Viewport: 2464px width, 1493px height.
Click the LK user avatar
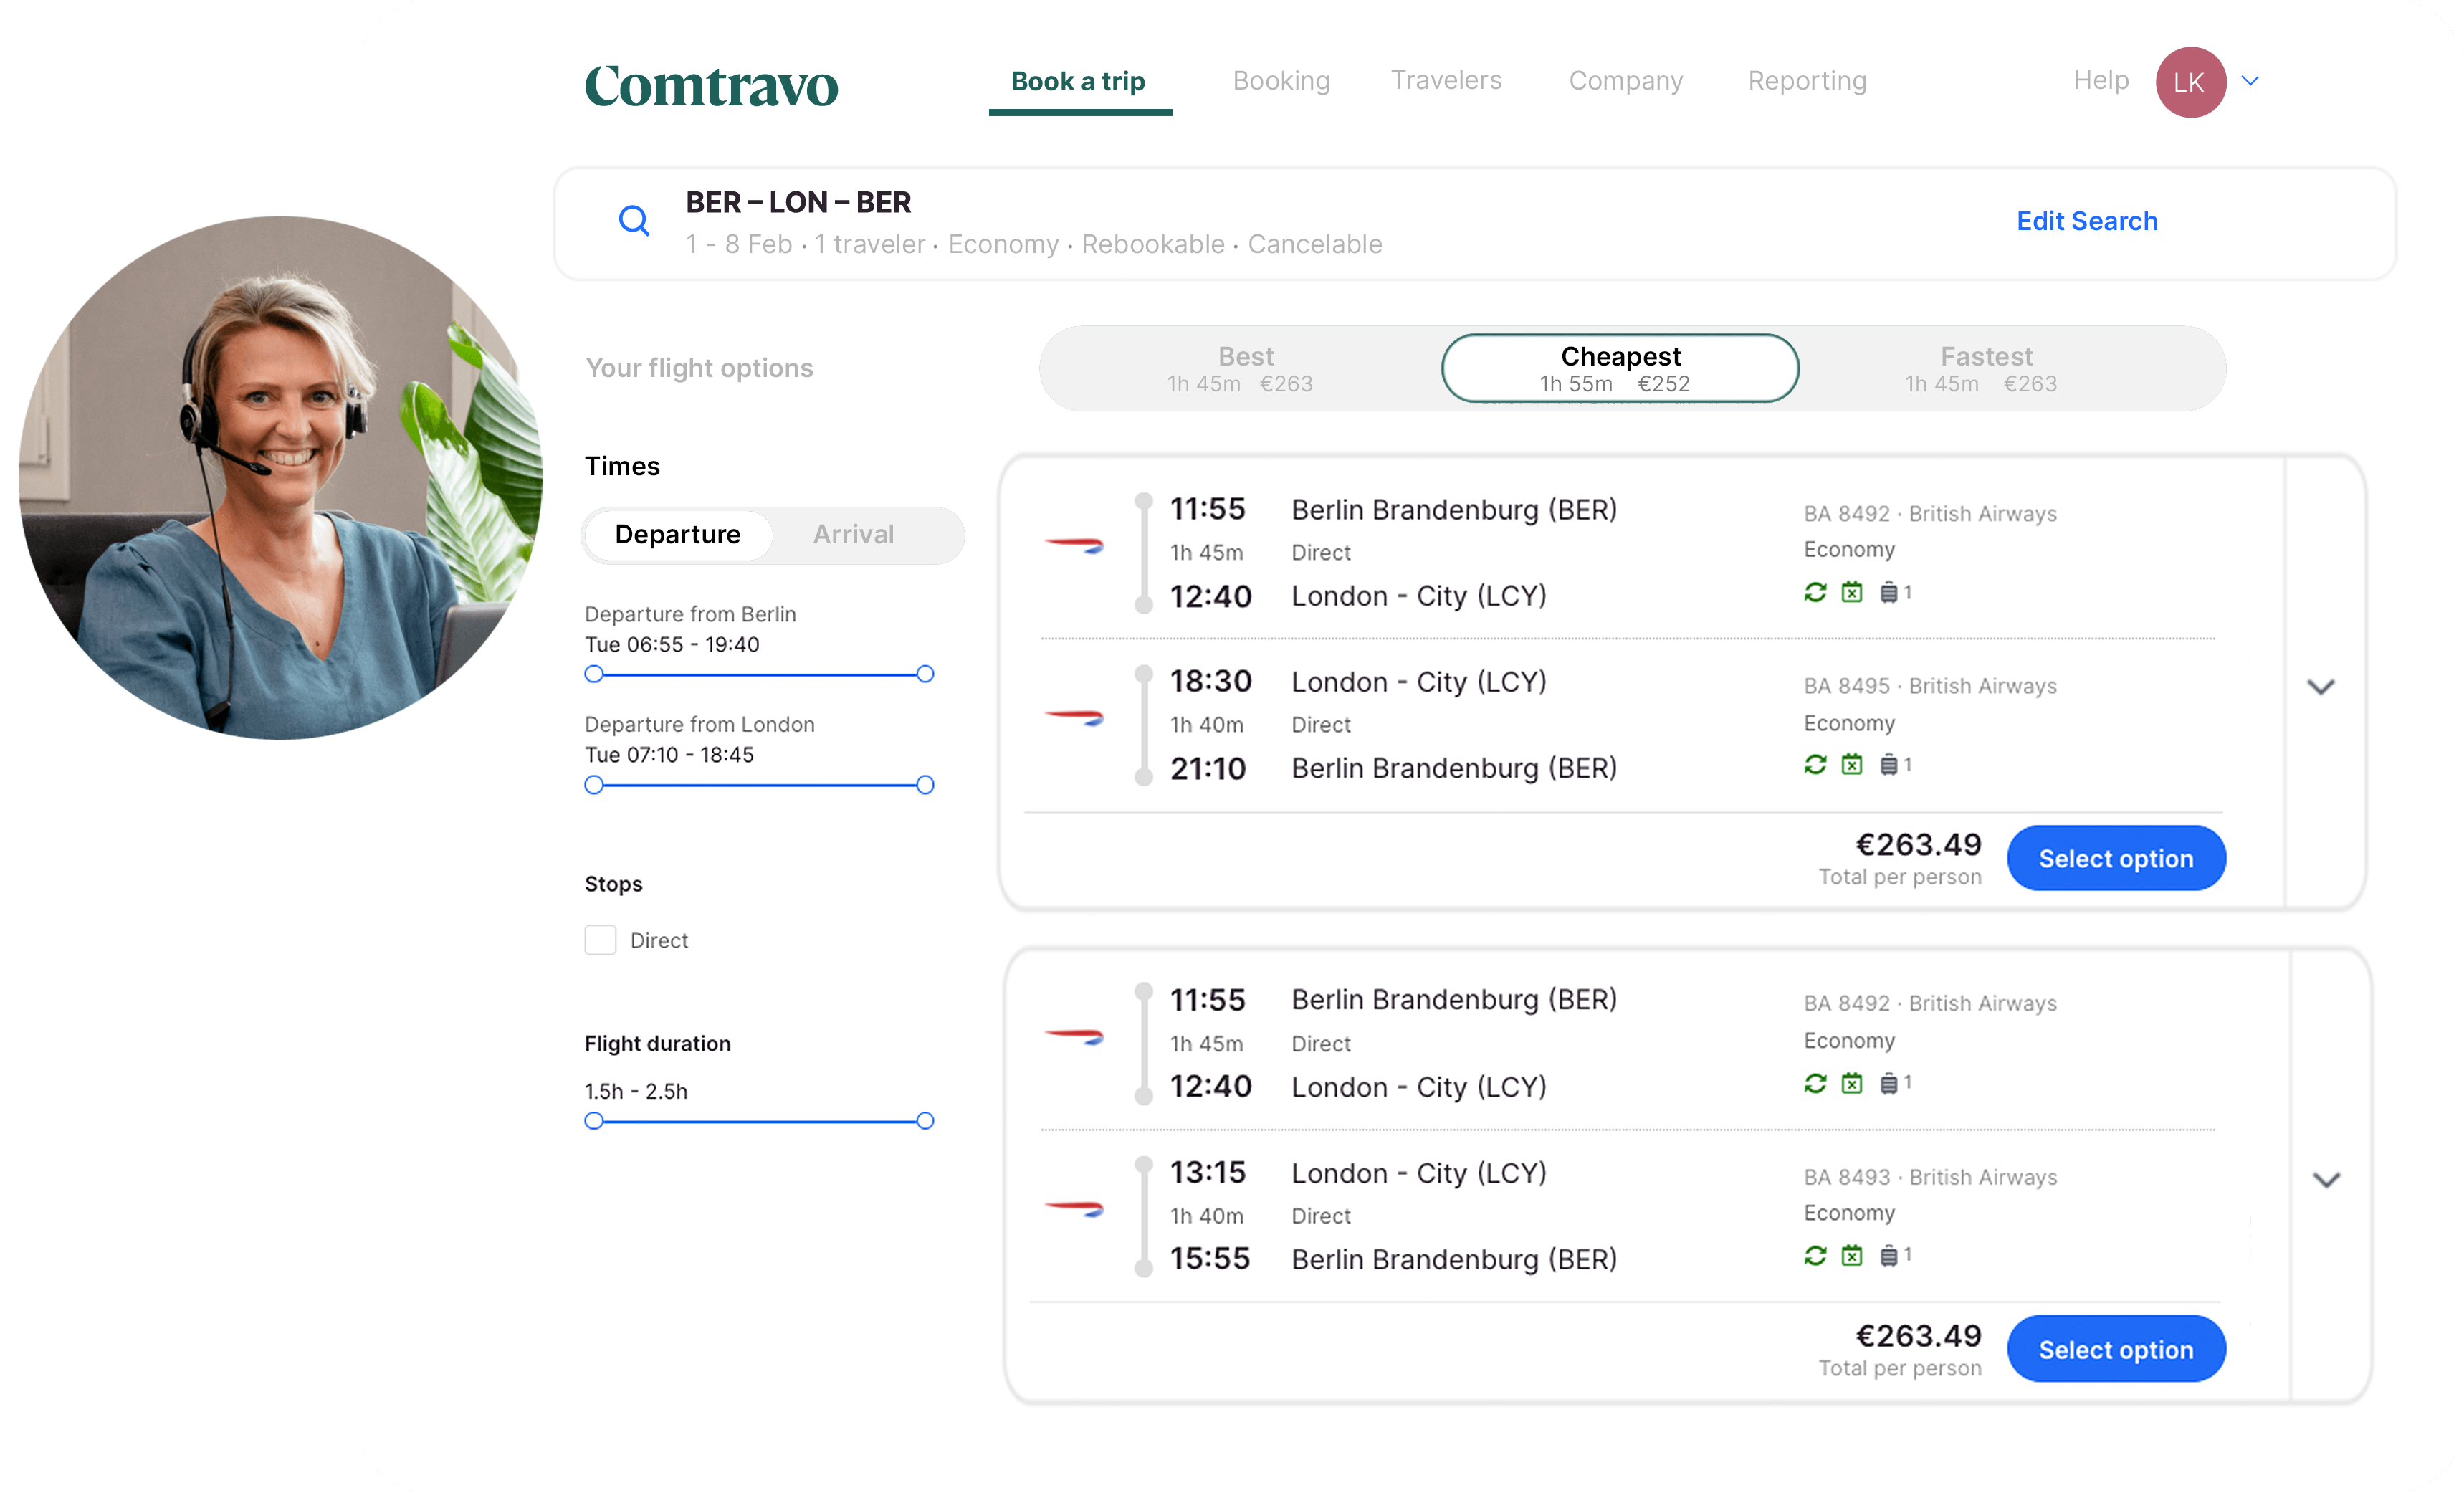(x=2190, y=82)
